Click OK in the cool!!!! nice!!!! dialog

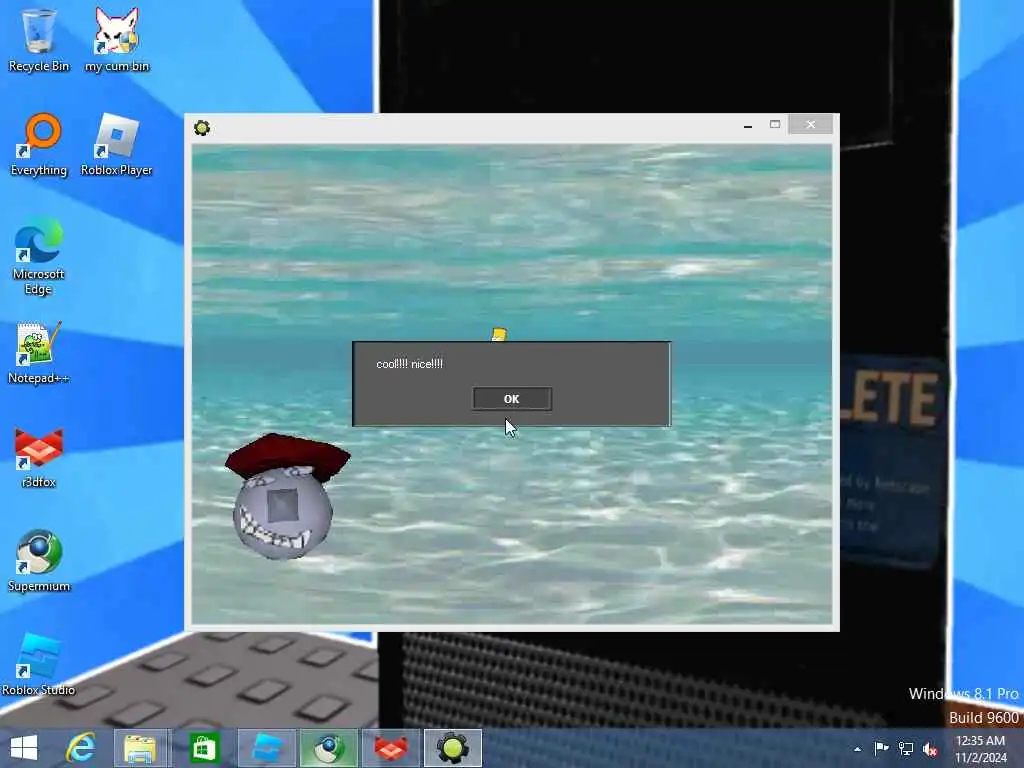511,399
